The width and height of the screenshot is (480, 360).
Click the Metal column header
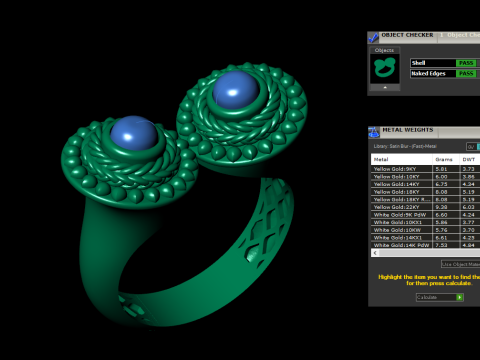coord(402,159)
